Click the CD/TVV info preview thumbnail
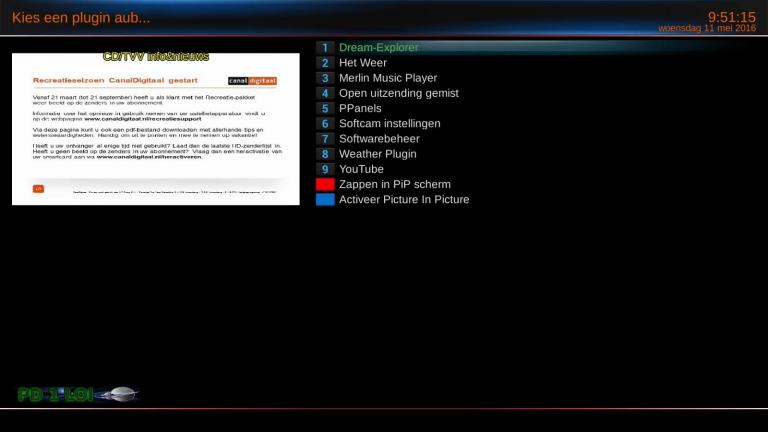The width and height of the screenshot is (768, 432). pos(156,129)
